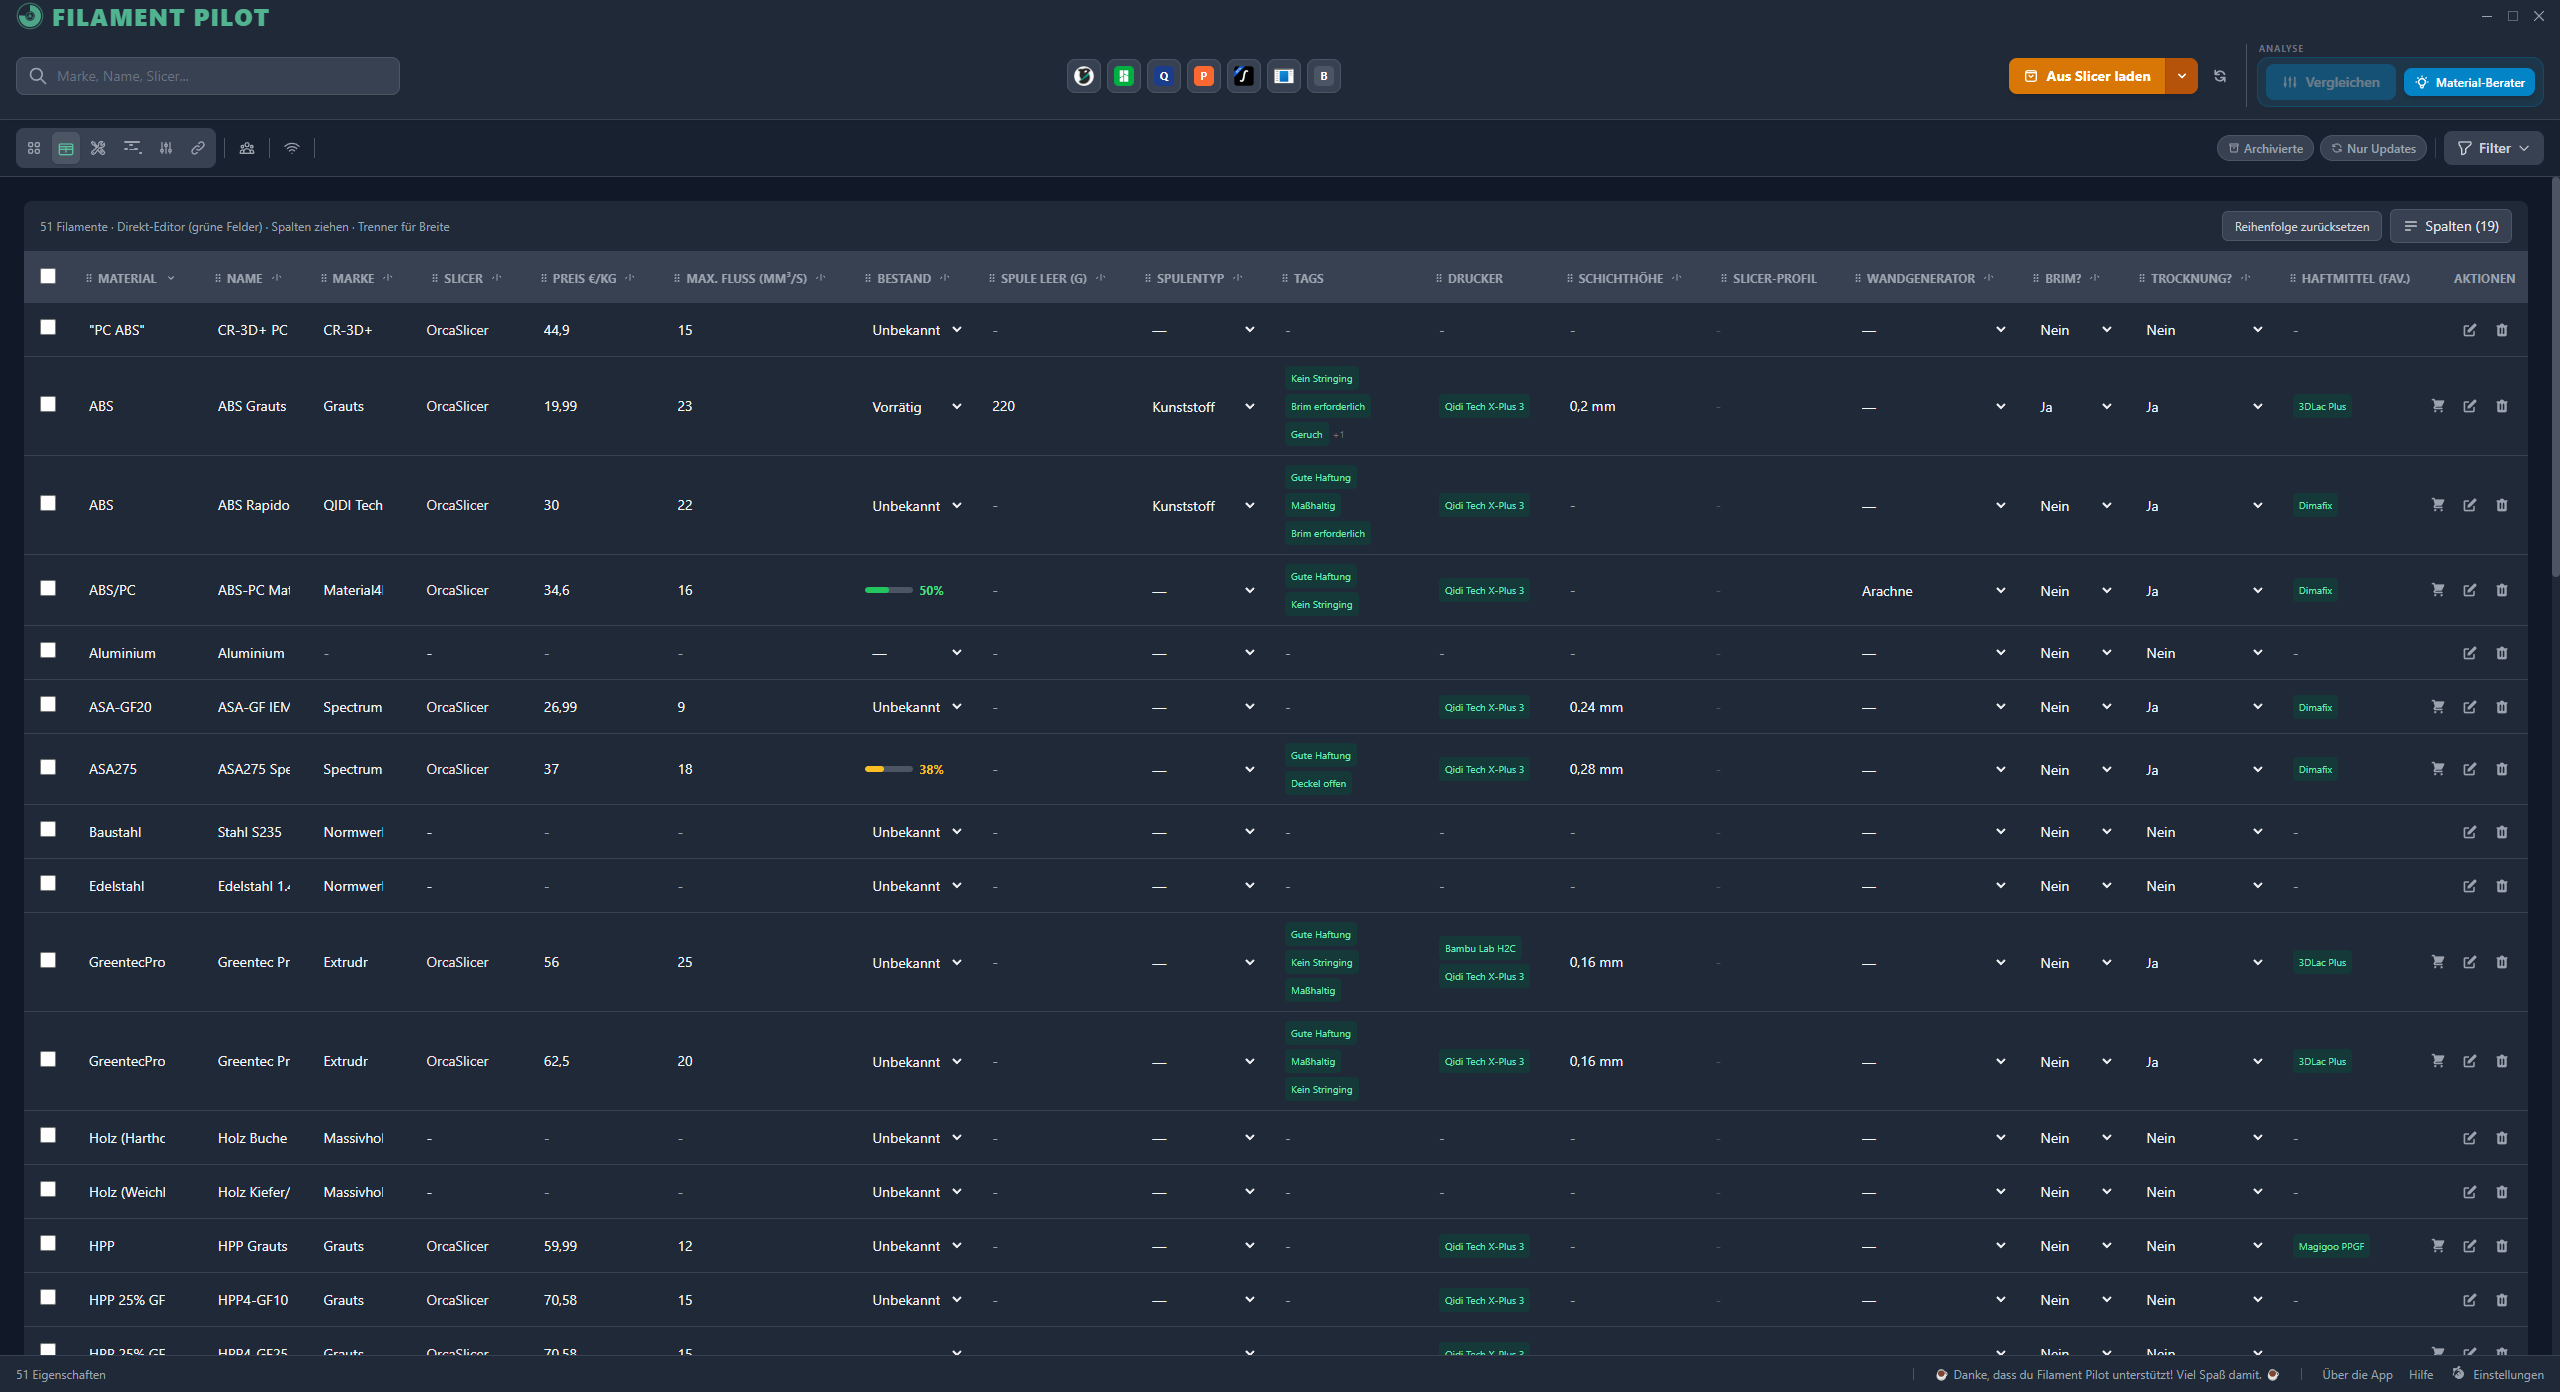This screenshot has height=1392, width=2560.
Task: Click the cart icon in ABS Grauts row
Action: 2438,406
